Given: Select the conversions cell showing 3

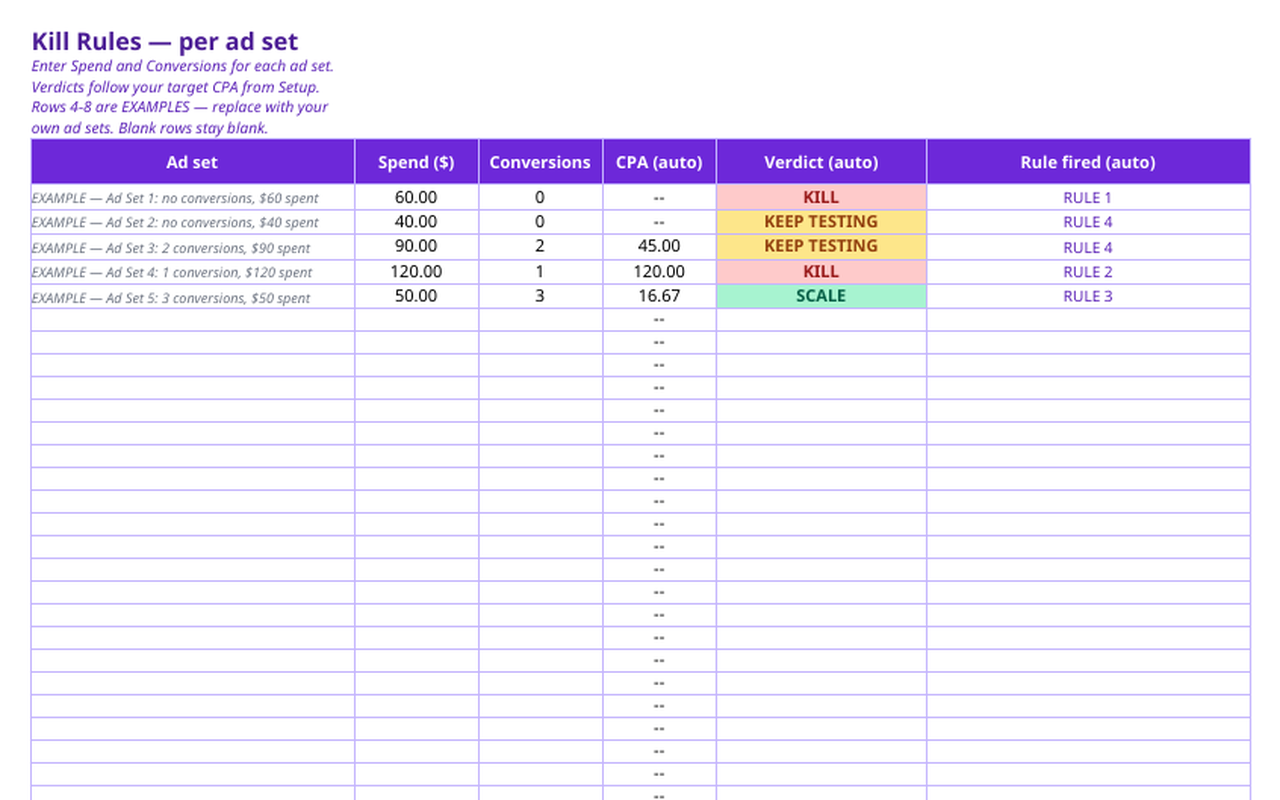Looking at the screenshot, I should pos(540,297).
